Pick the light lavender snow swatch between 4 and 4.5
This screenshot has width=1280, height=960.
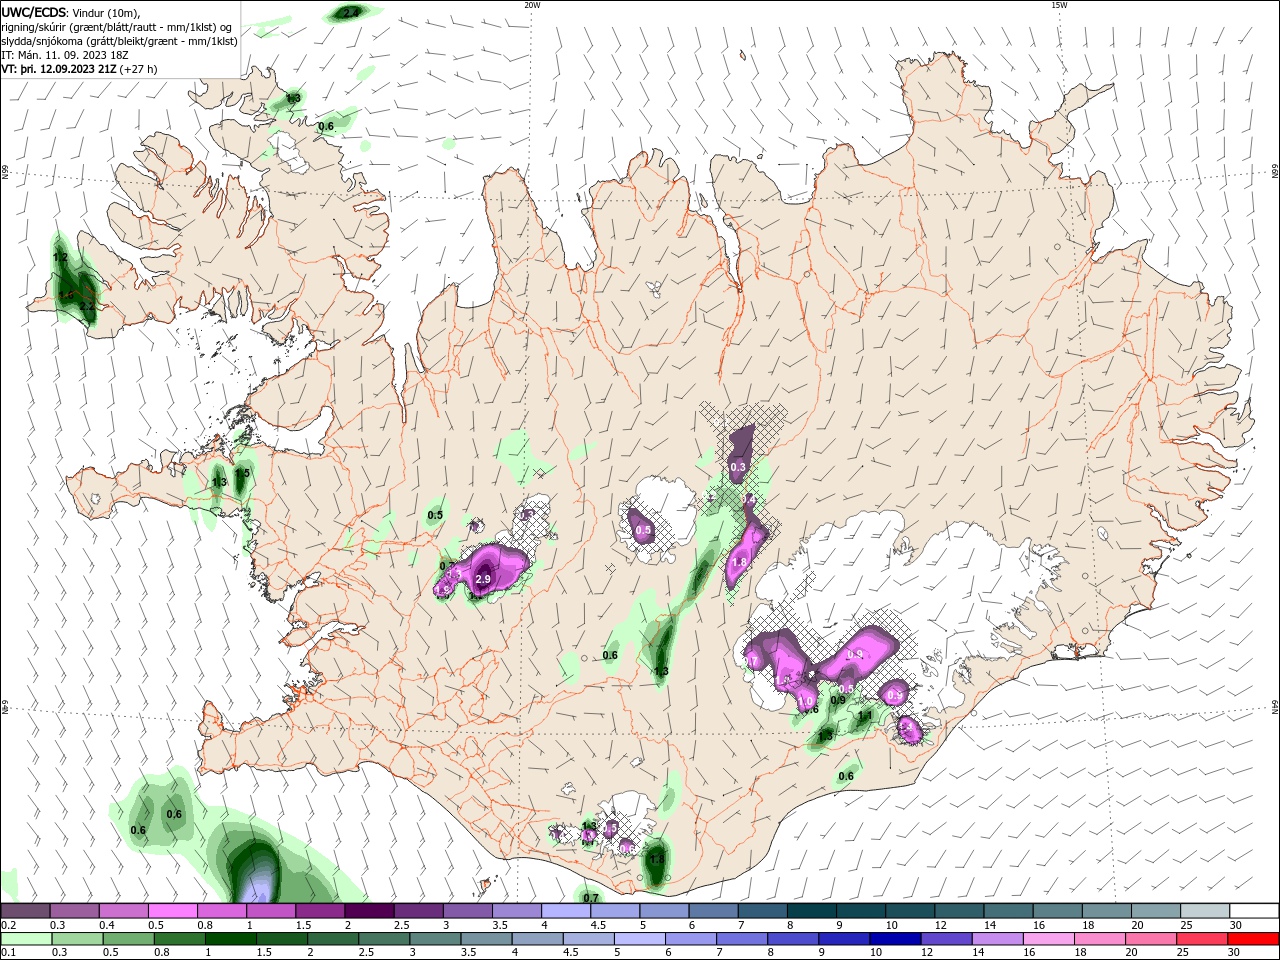(x=566, y=911)
